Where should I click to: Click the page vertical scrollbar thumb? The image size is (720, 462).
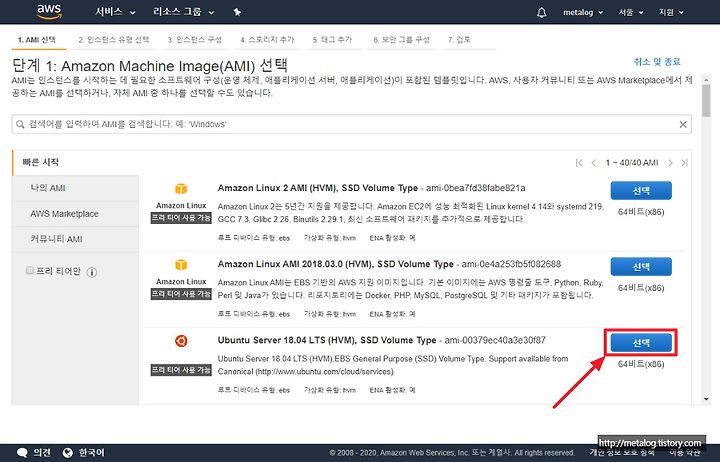tap(706, 100)
